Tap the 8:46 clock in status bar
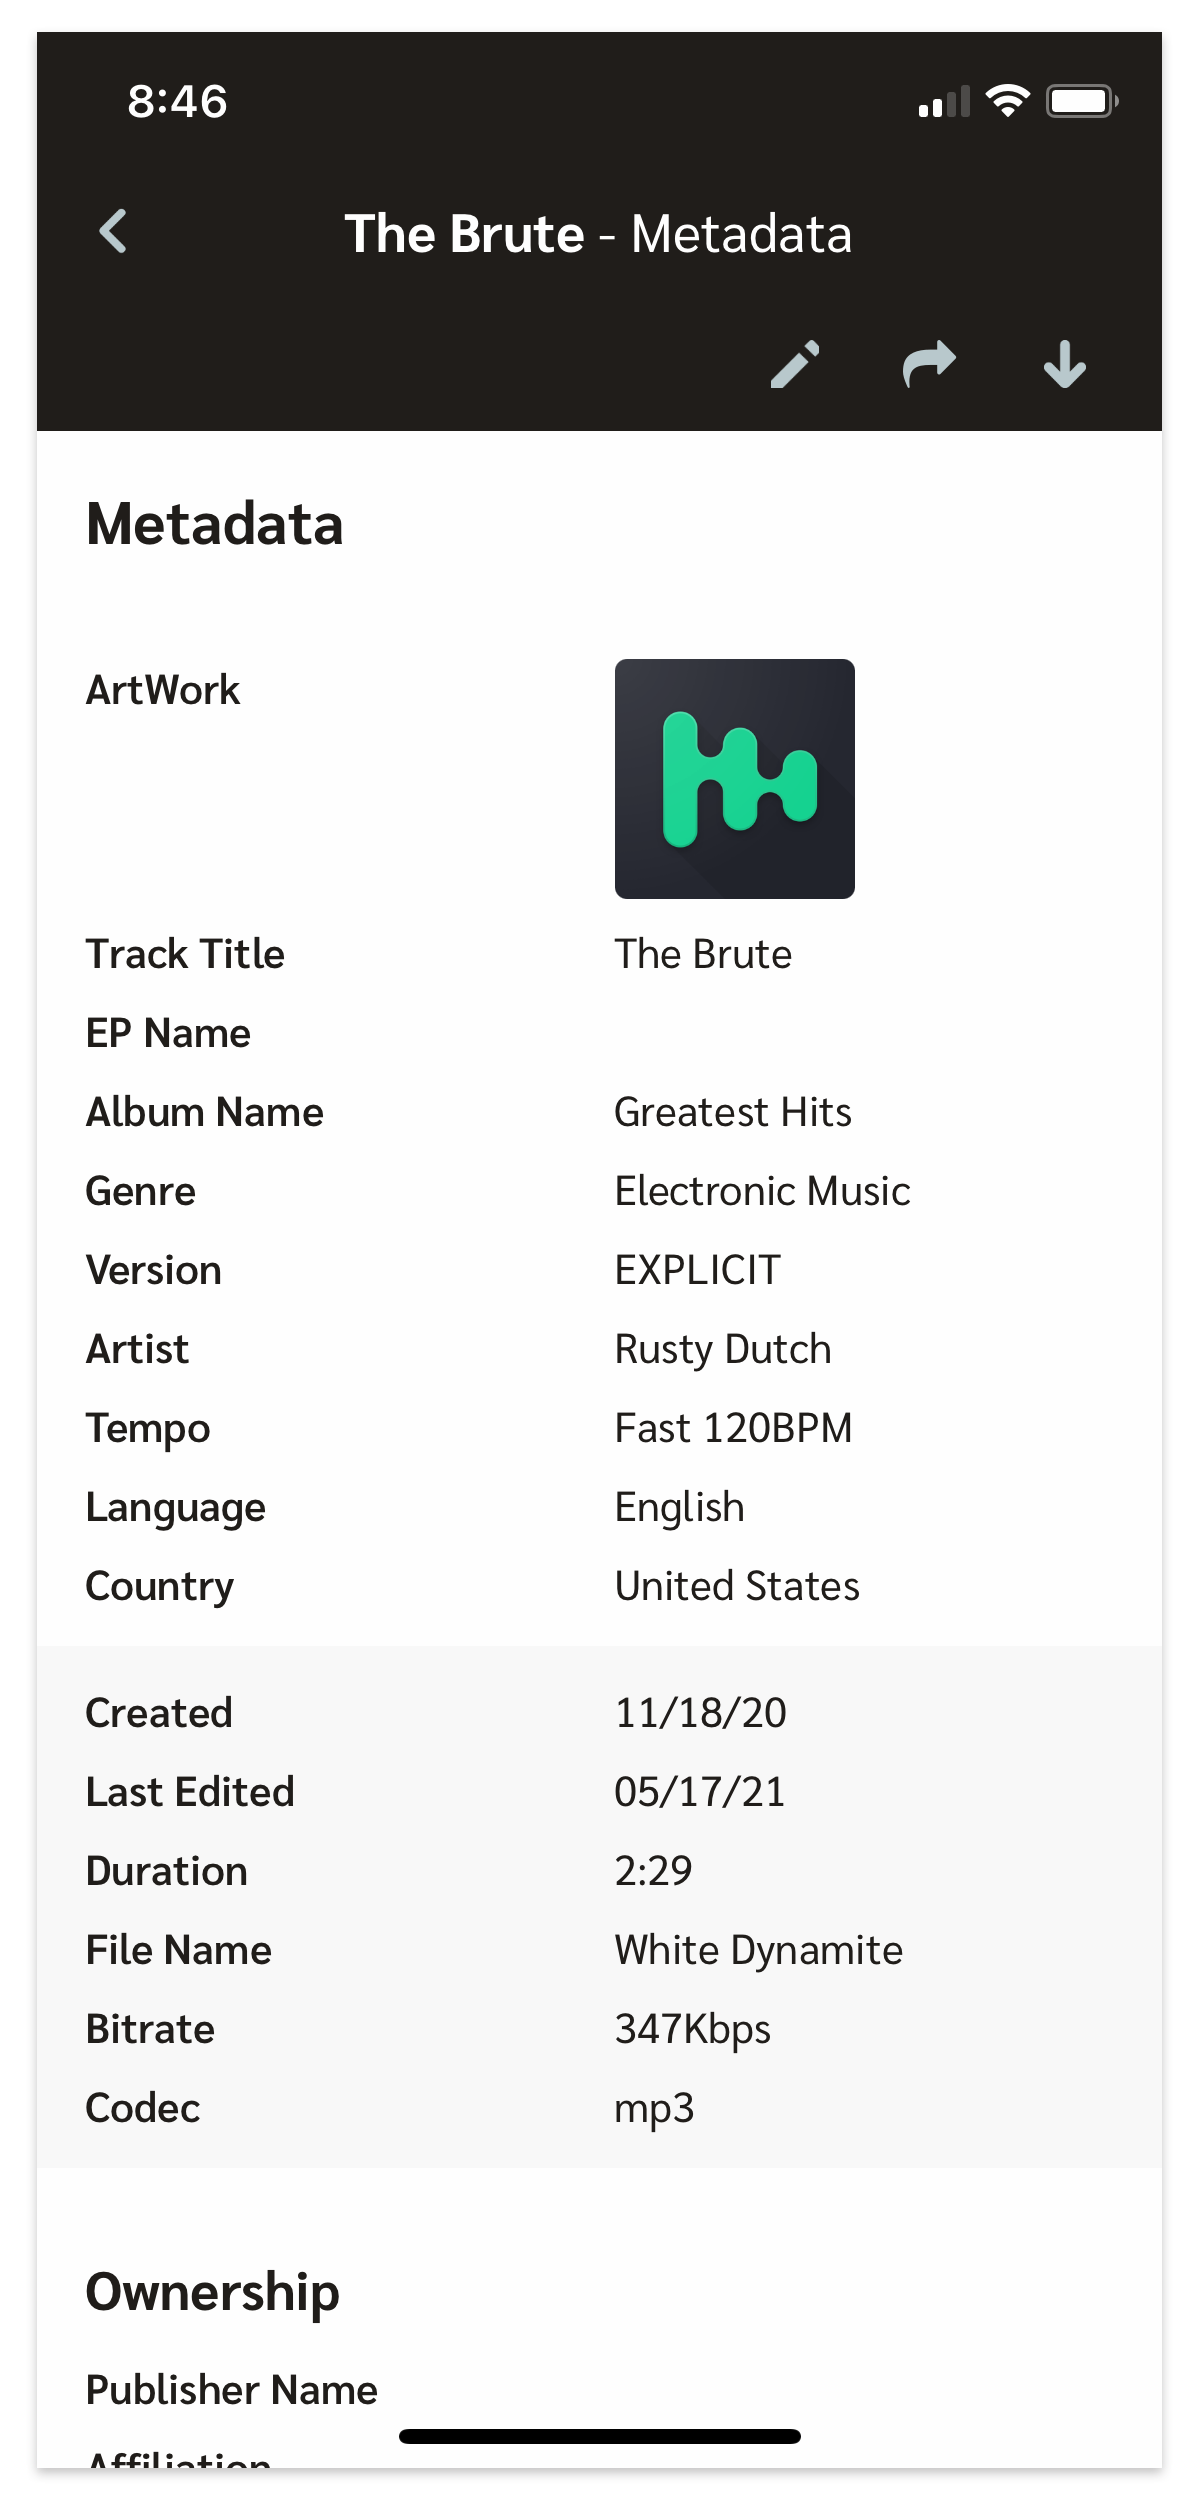 (x=178, y=101)
